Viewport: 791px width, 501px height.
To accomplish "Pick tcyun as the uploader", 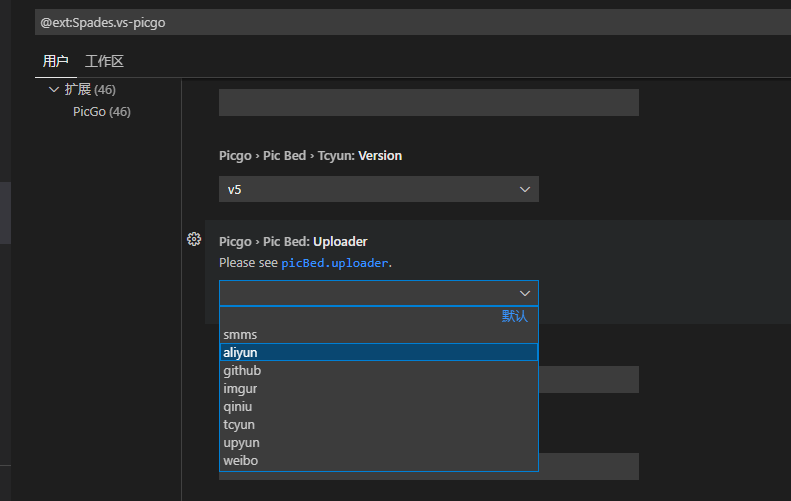I will [378, 425].
